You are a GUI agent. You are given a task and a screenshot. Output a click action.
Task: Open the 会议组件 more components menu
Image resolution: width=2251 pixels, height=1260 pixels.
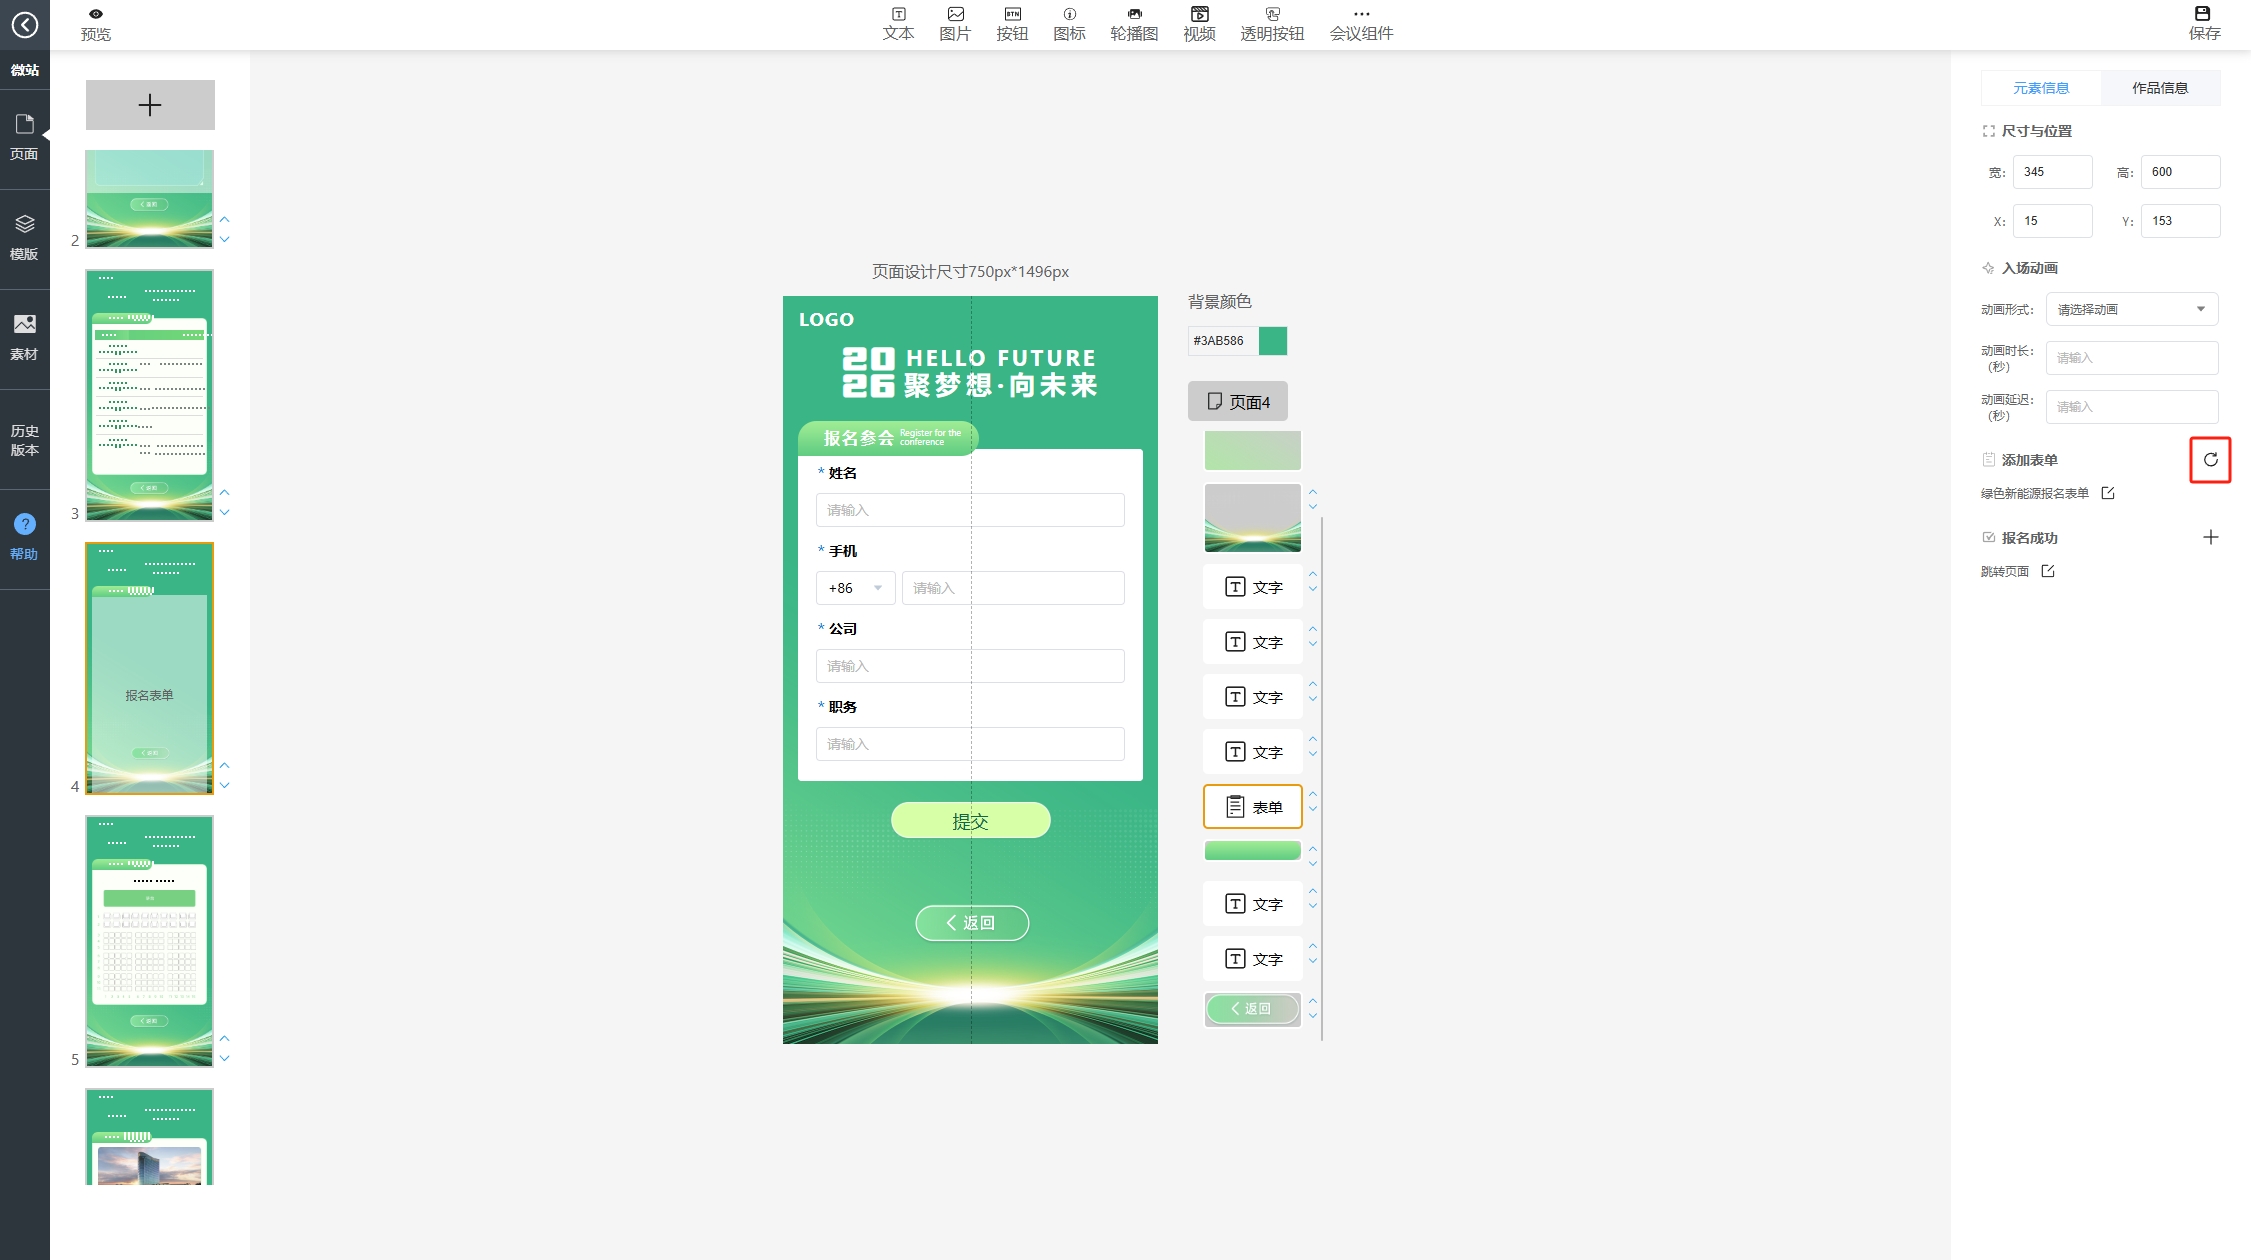pos(1361,24)
